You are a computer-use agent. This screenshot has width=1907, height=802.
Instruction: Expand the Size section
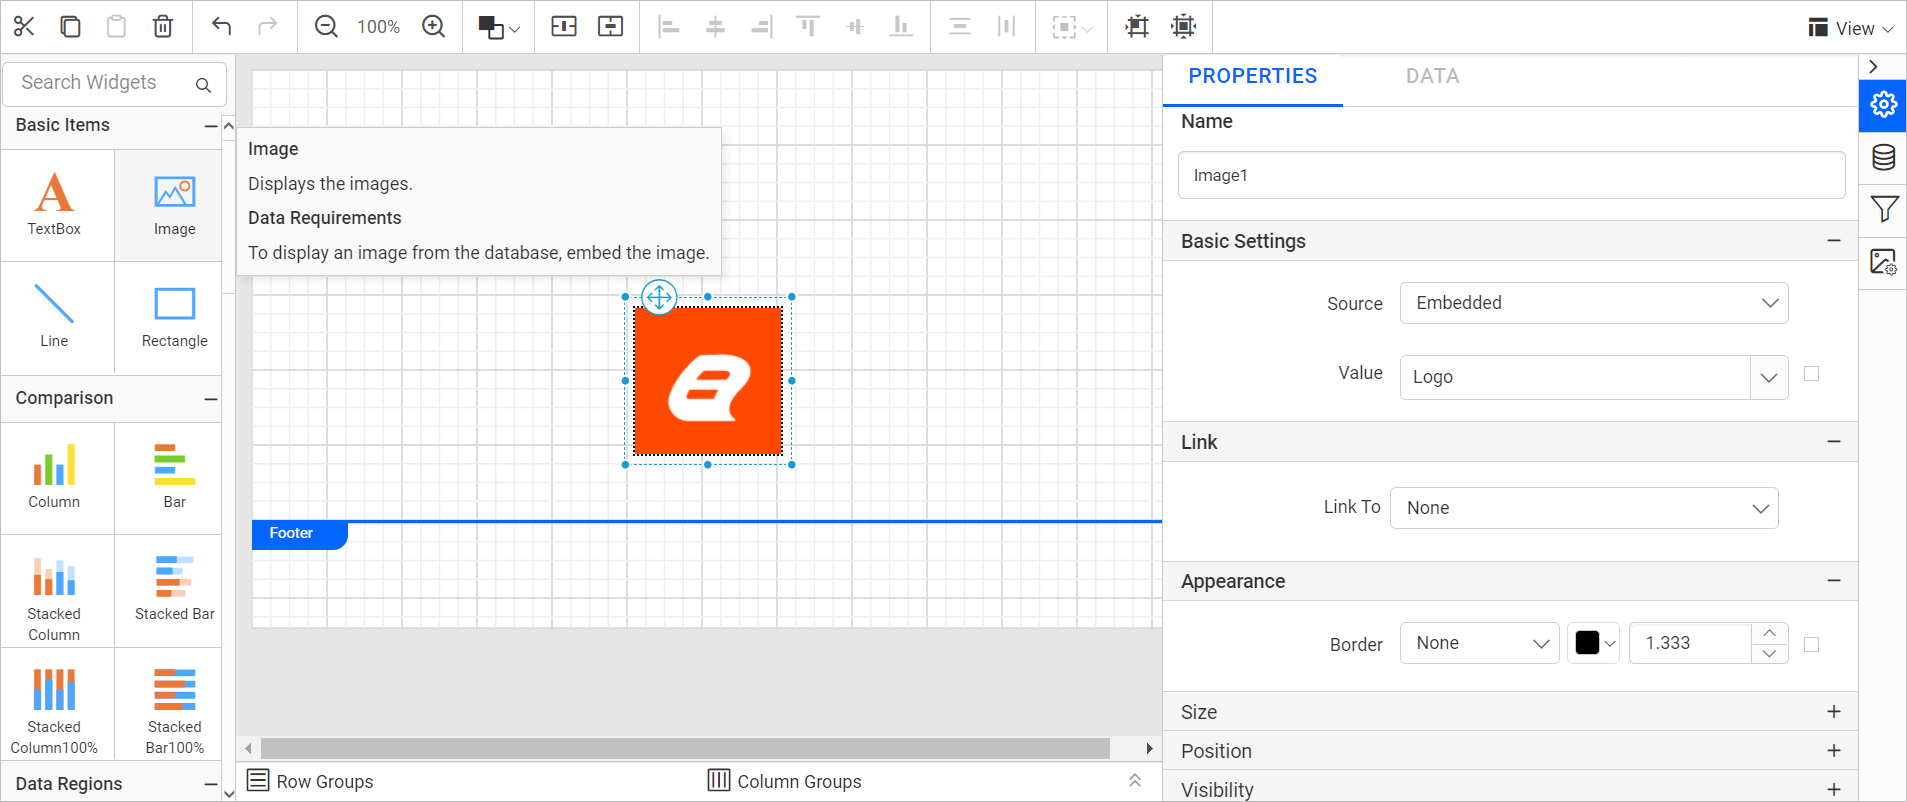tap(1834, 712)
